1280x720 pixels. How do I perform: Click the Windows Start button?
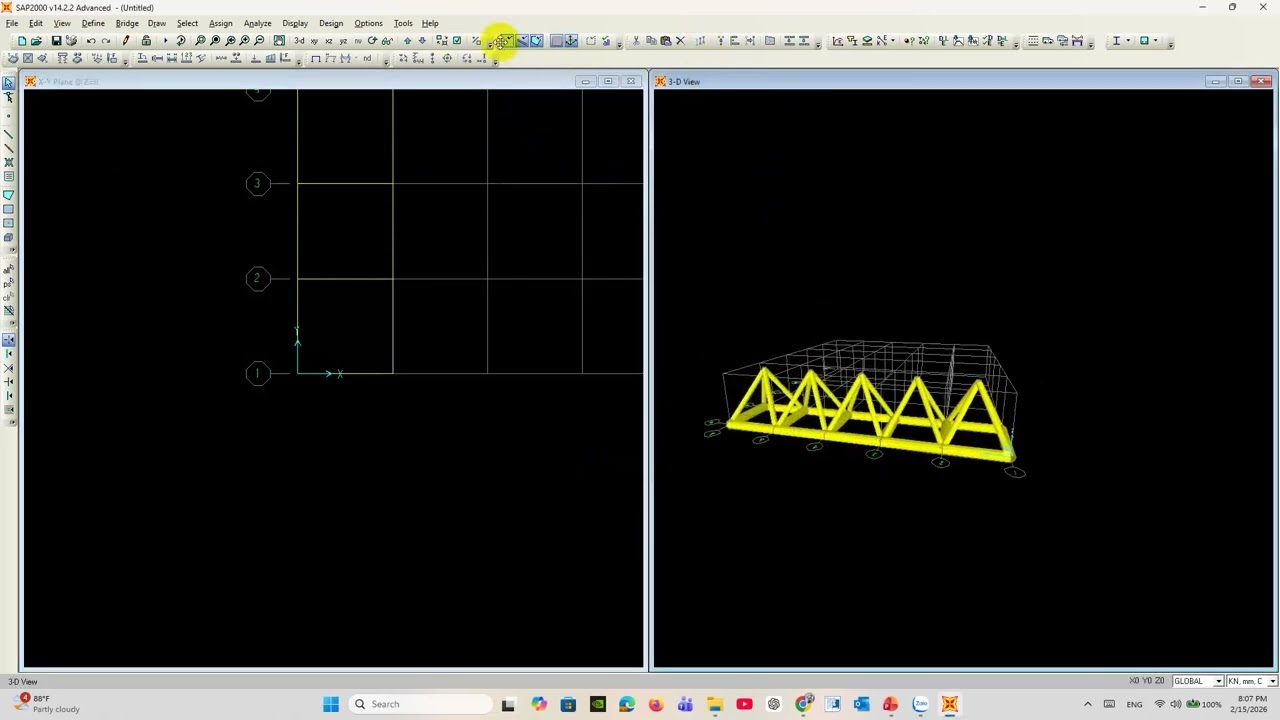coord(331,704)
